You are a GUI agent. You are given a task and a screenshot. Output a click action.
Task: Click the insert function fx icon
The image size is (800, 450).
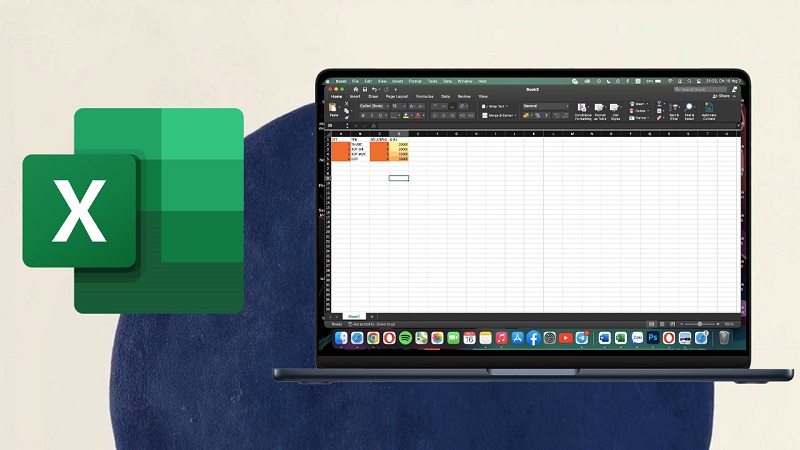[374, 126]
